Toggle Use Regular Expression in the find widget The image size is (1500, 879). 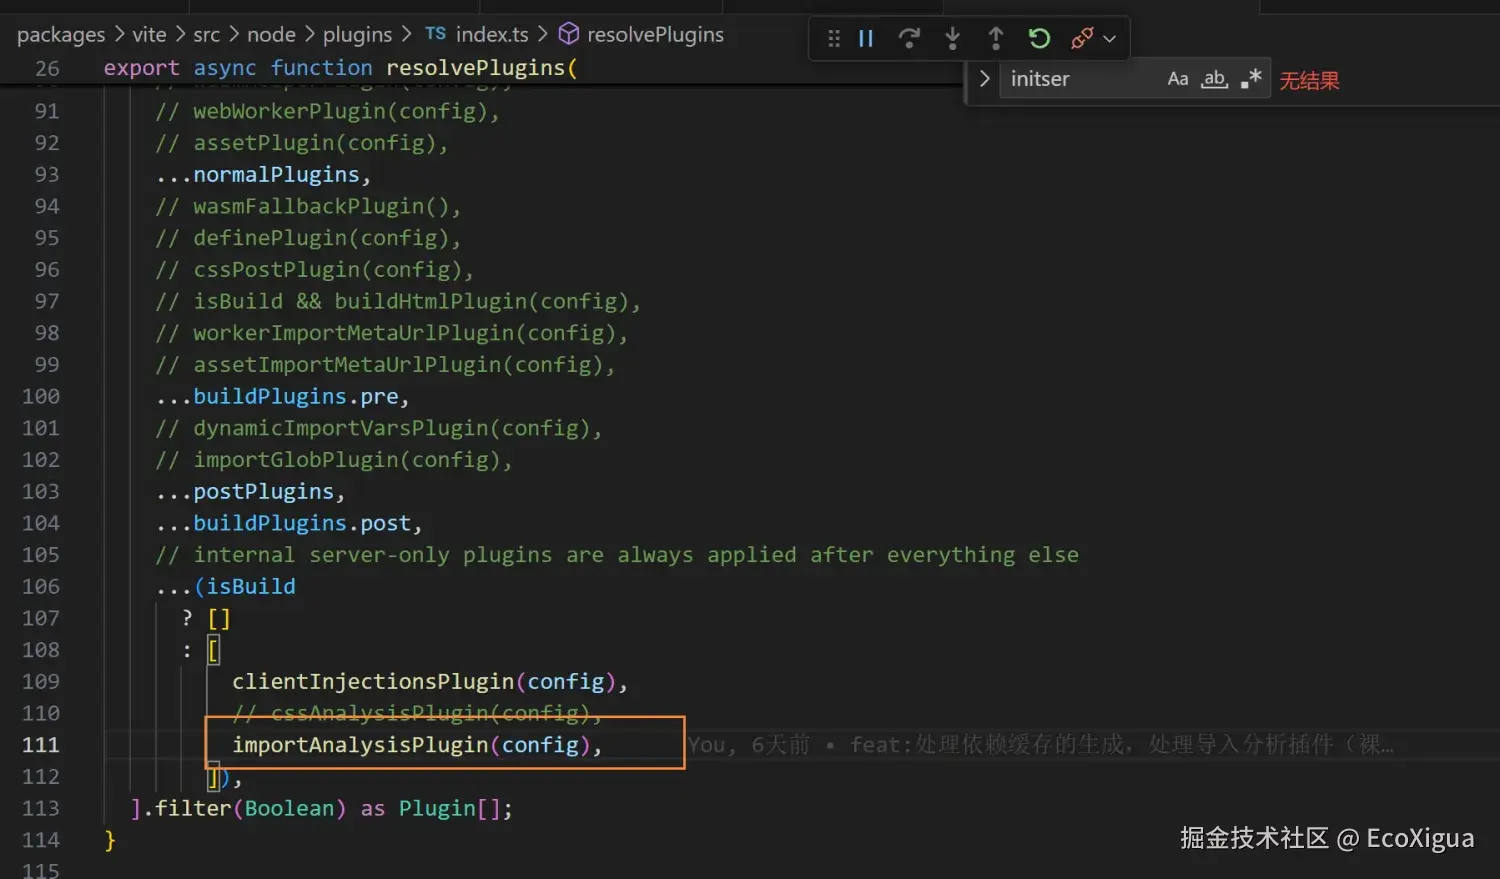[1251, 79]
